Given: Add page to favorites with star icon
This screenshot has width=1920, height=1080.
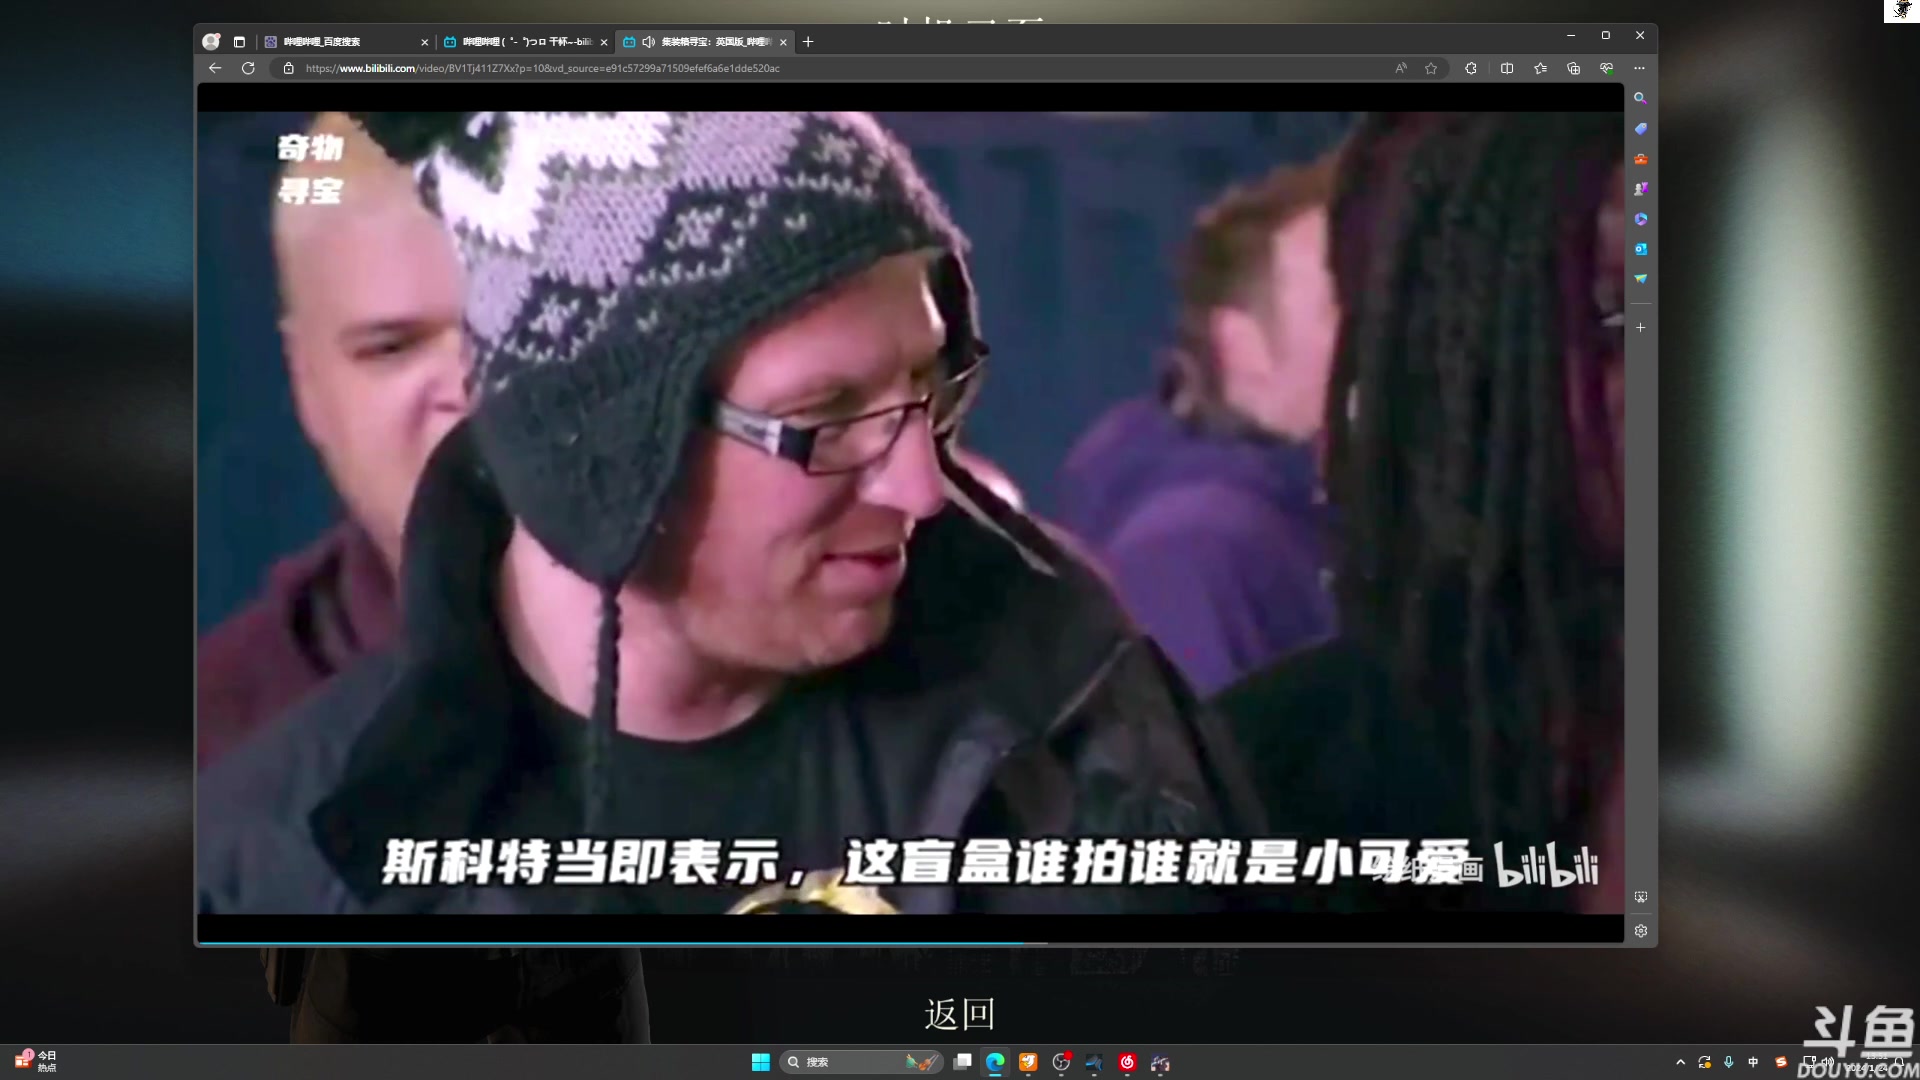Looking at the screenshot, I should 1431,68.
